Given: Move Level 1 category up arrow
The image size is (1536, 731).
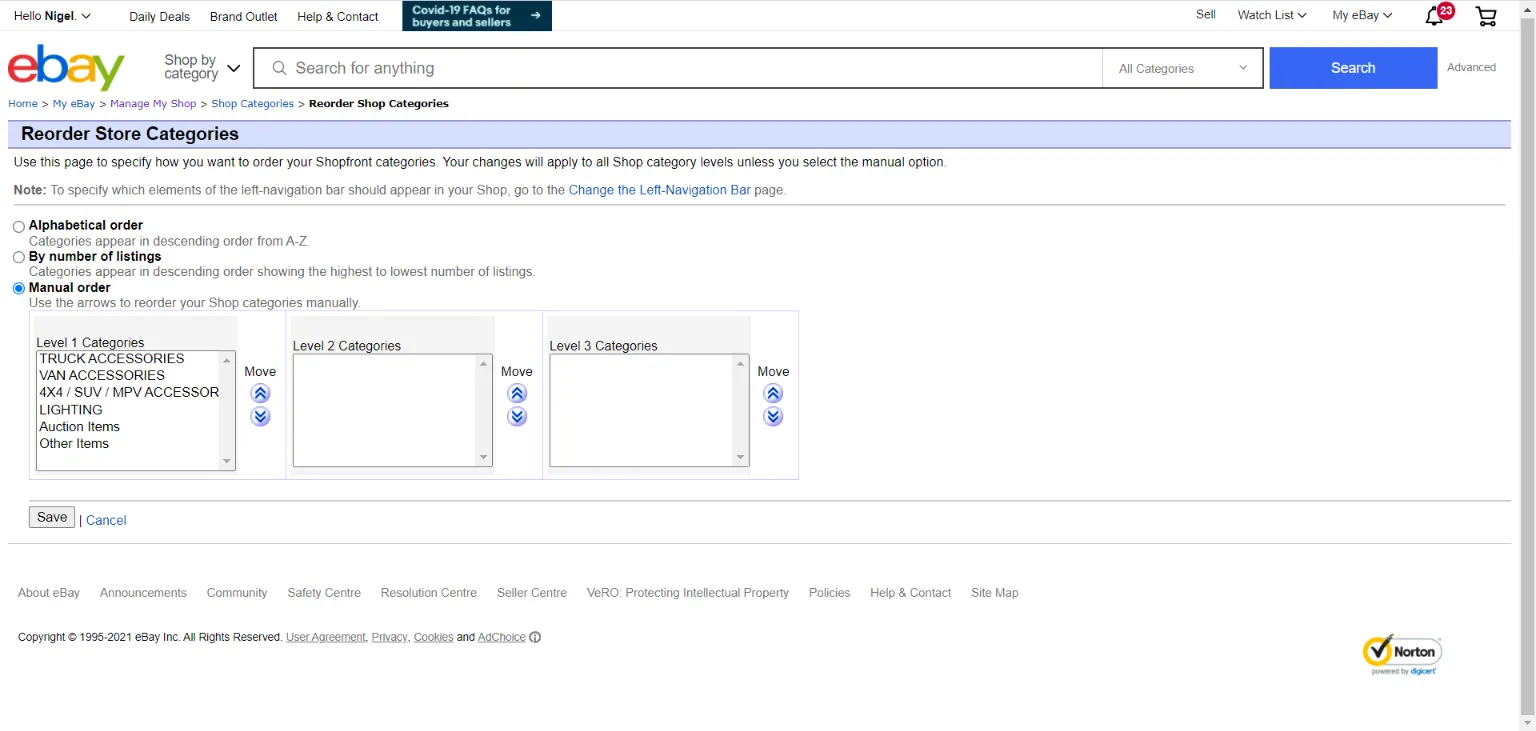Looking at the screenshot, I should coord(260,394).
